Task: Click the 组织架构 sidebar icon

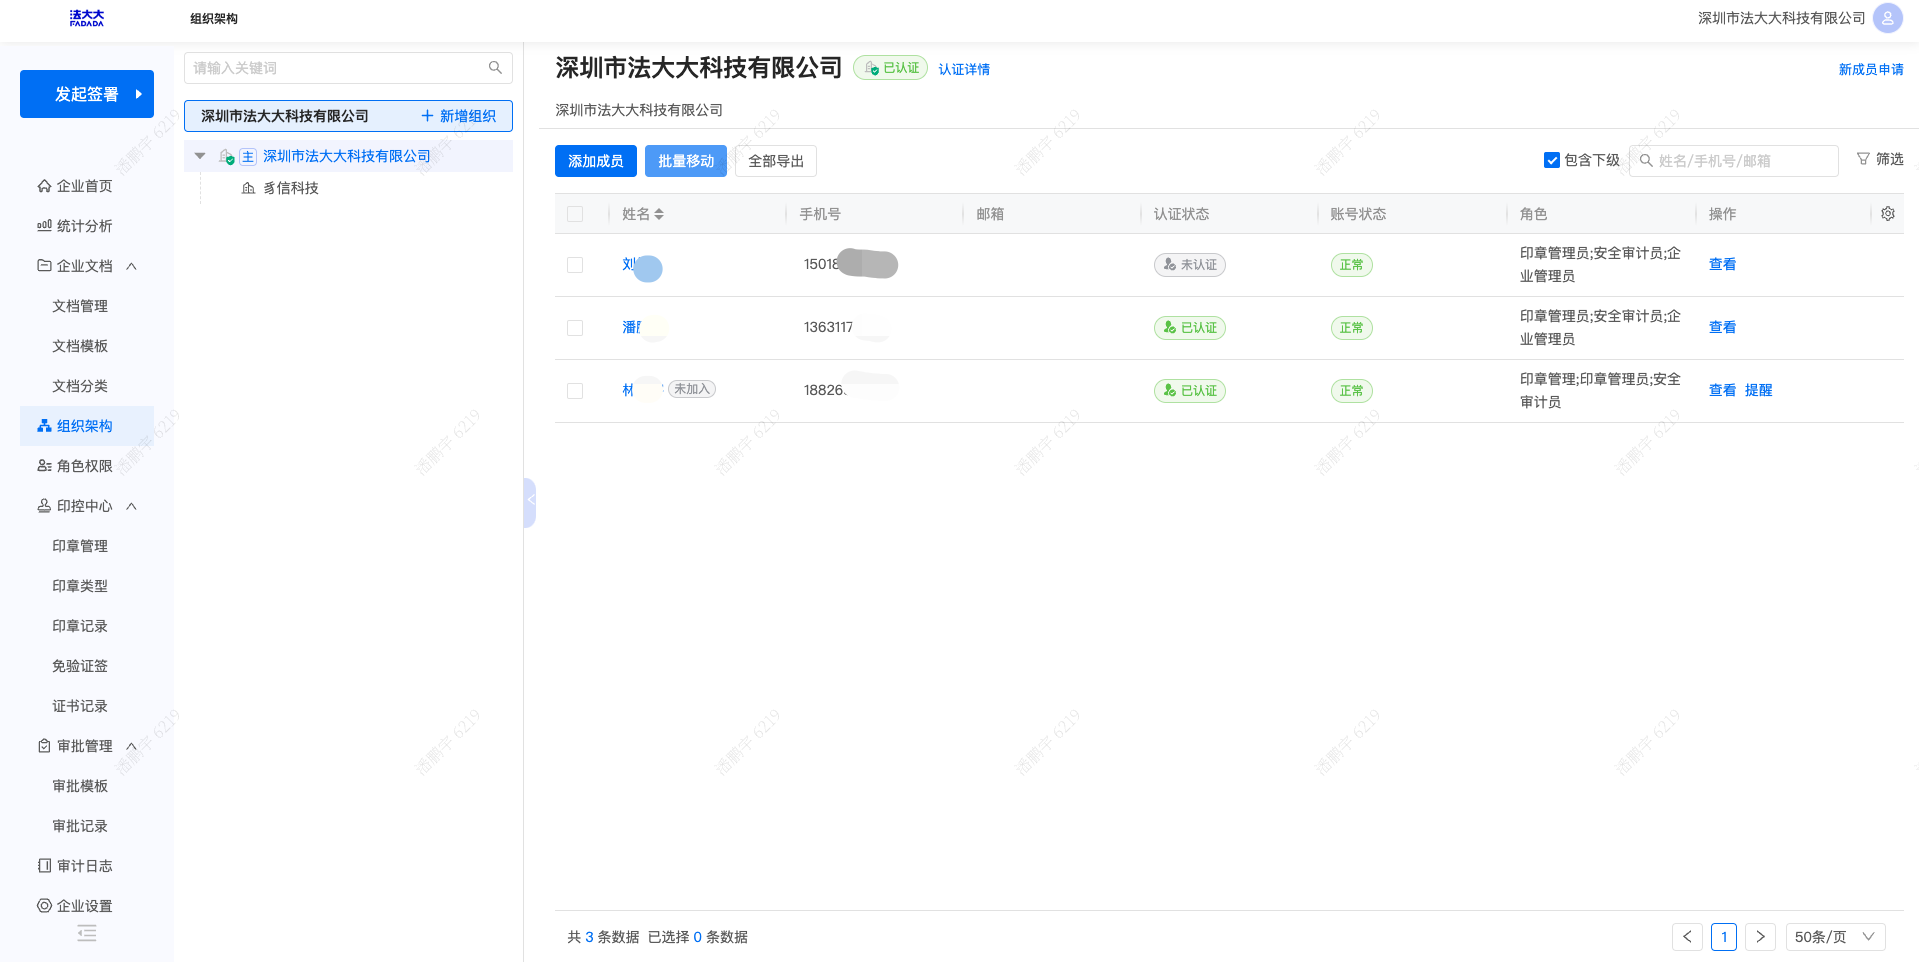Action: pos(44,426)
